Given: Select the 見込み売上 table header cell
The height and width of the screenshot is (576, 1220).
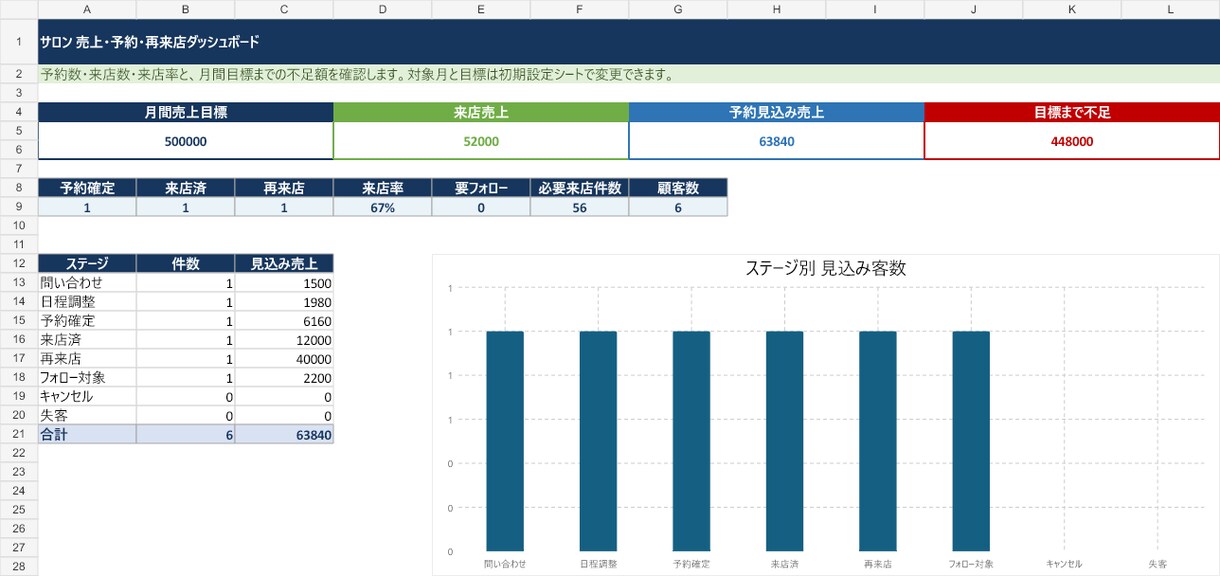Looking at the screenshot, I should point(284,264).
